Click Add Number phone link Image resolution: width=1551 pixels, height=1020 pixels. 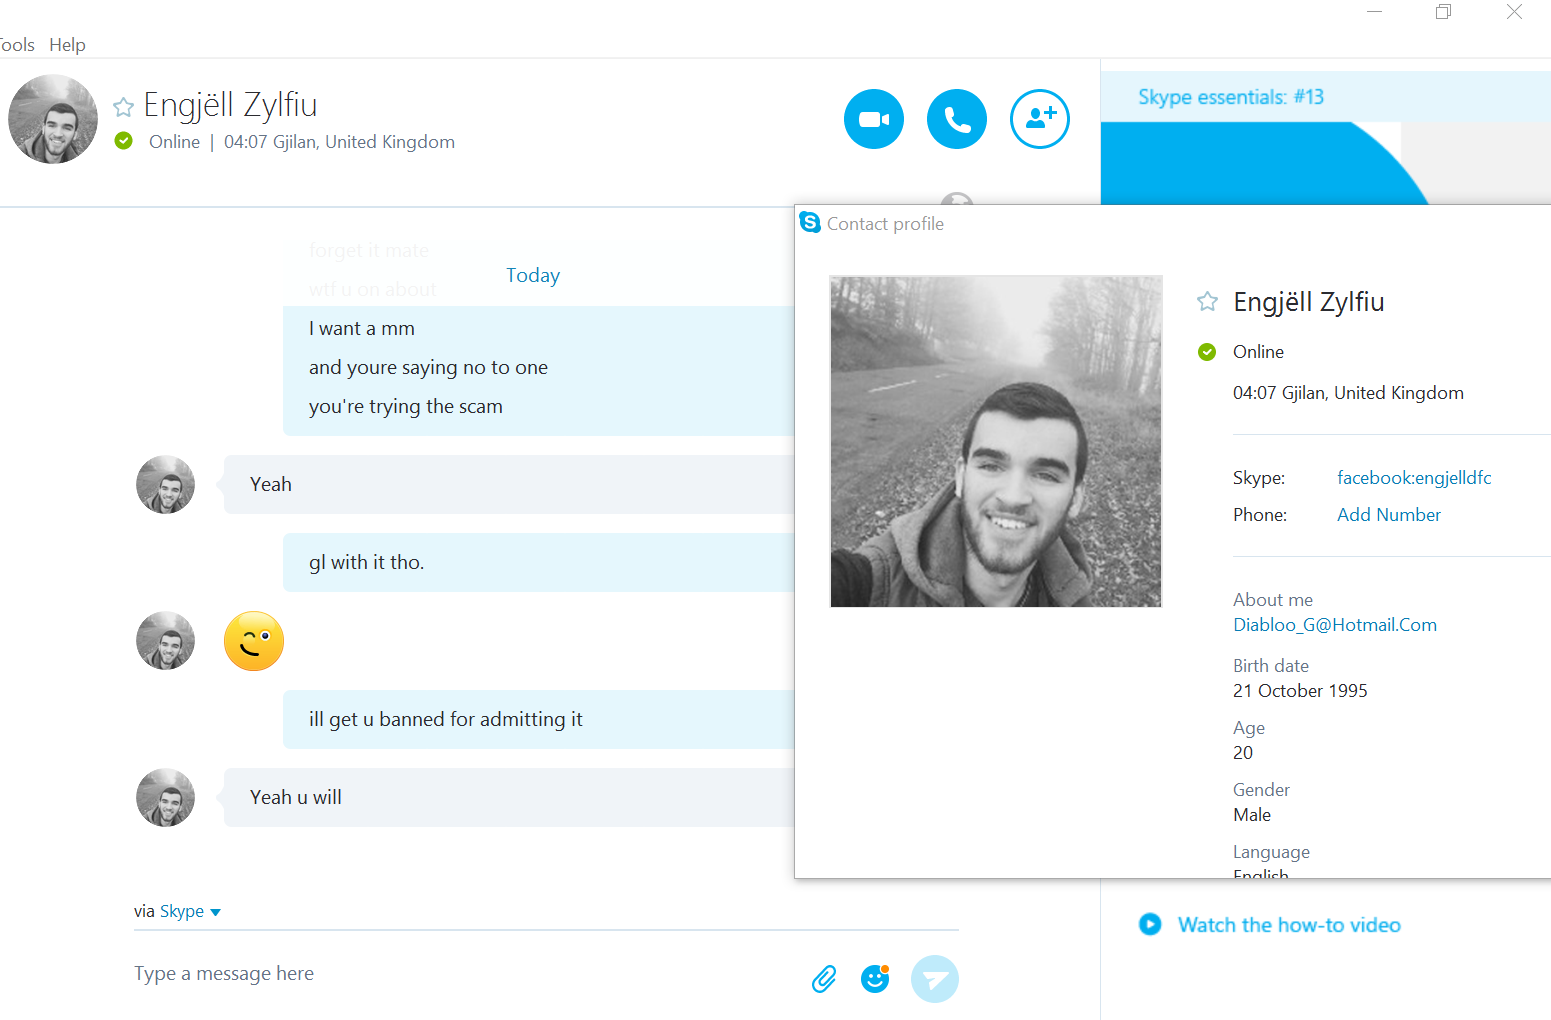(1389, 515)
